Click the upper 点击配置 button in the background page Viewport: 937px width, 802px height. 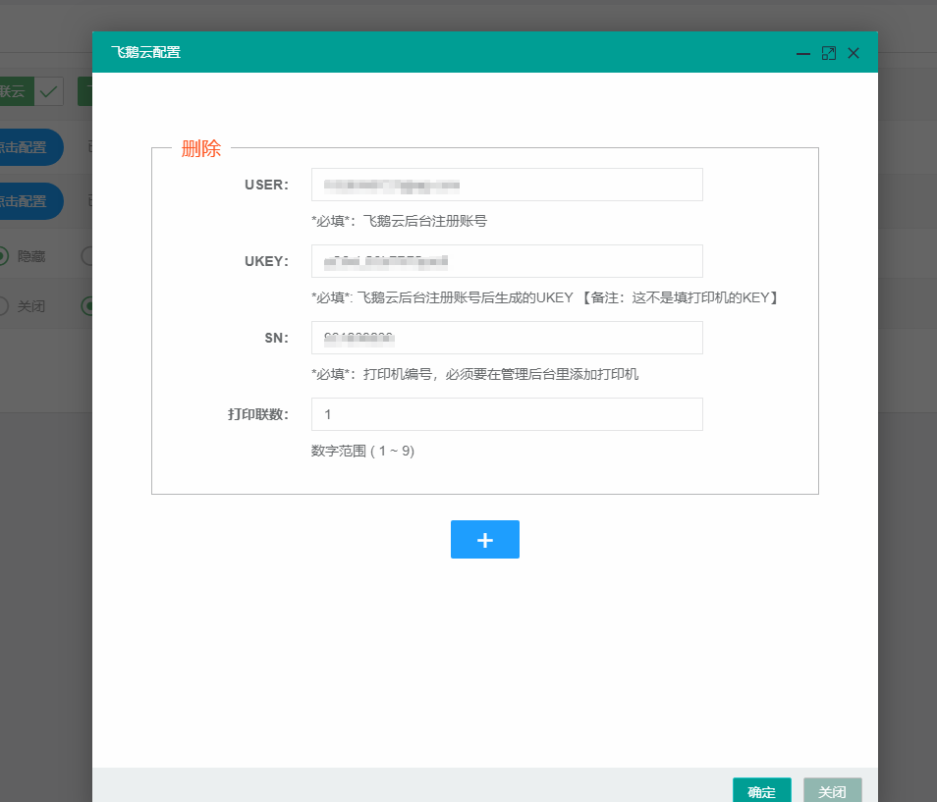point(30,147)
